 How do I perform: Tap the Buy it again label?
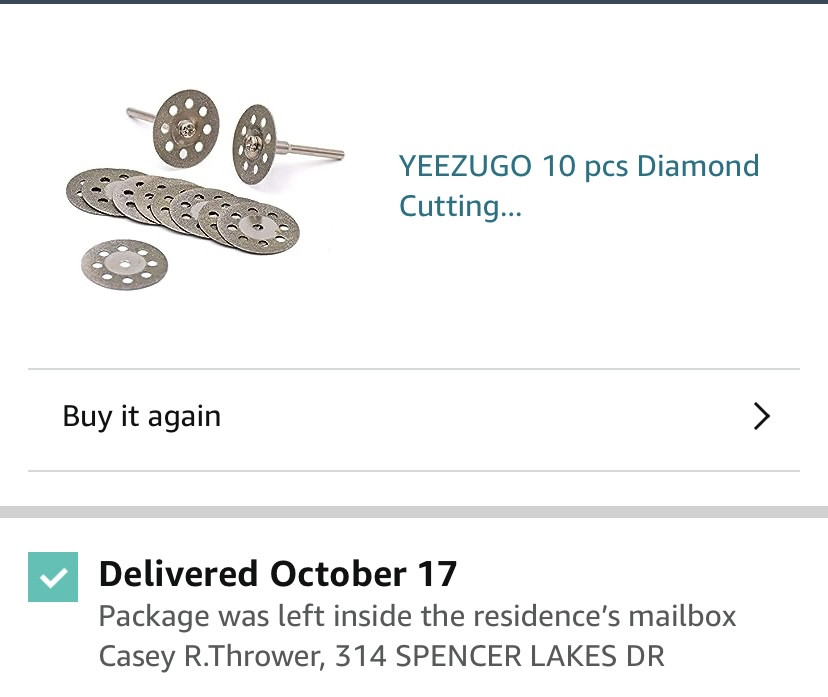point(141,416)
